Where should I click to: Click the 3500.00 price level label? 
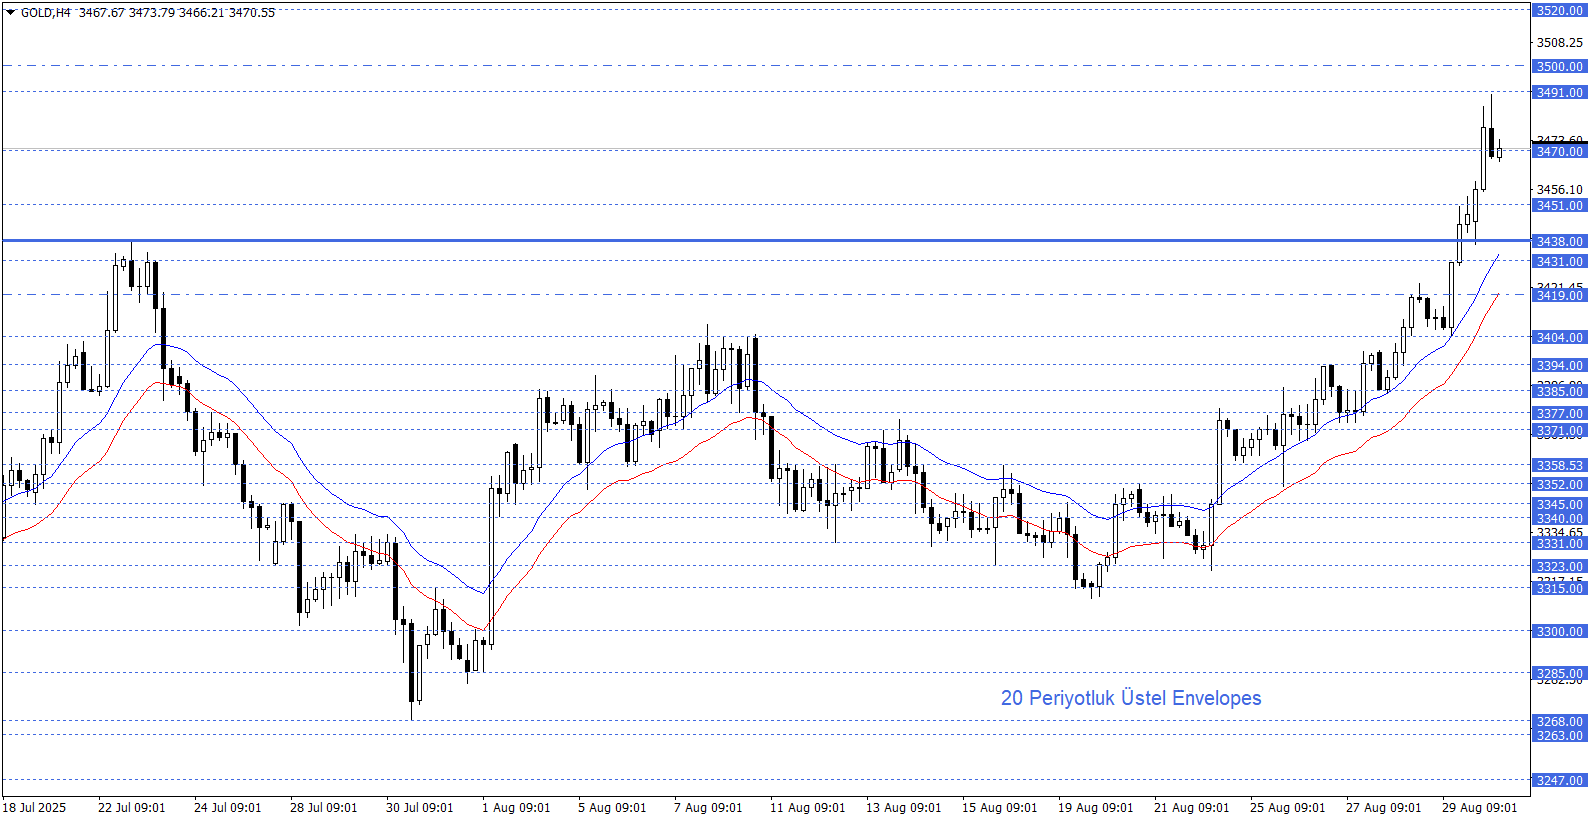(x=1559, y=67)
